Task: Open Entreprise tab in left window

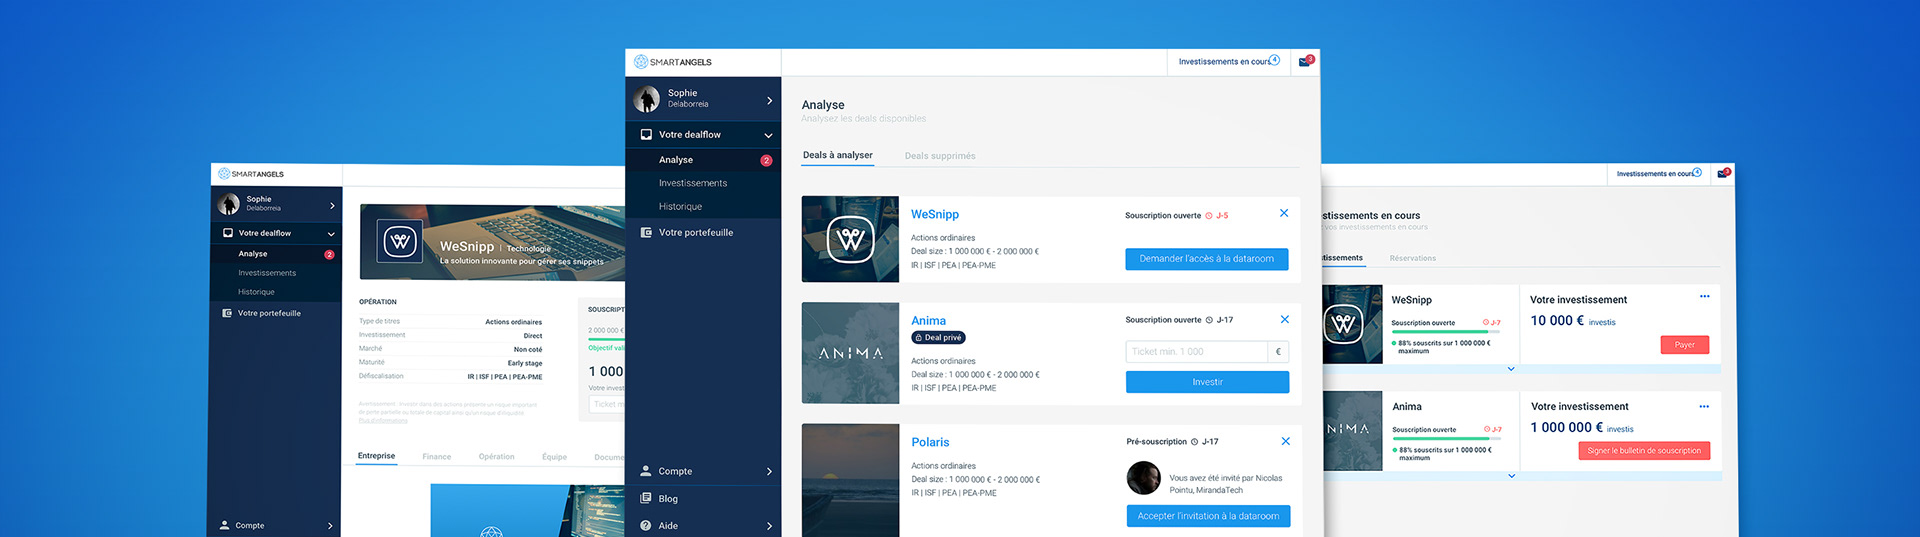Action: 377,456
